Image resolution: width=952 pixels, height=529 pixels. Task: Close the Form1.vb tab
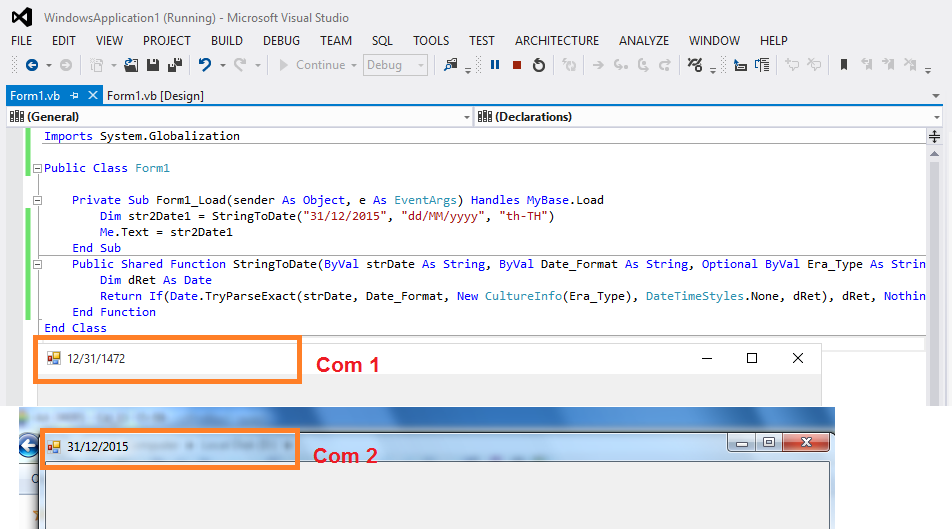coord(93,95)
